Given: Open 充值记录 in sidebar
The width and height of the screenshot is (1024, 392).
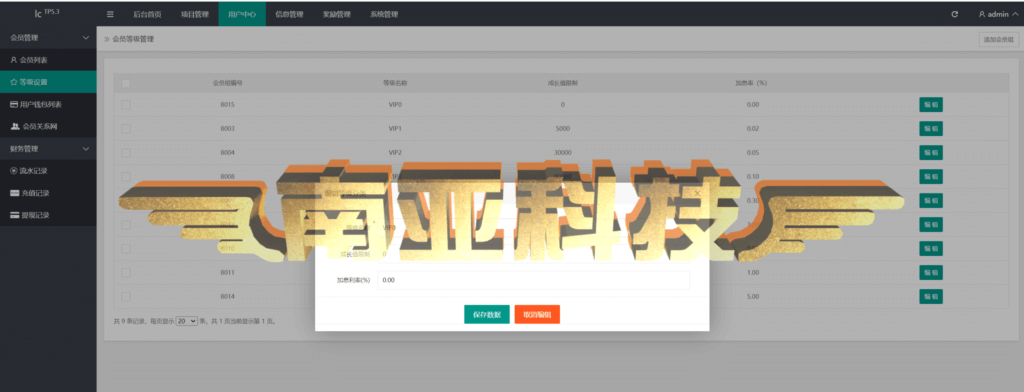Looking at the screenshot, I should pos(48,193).
